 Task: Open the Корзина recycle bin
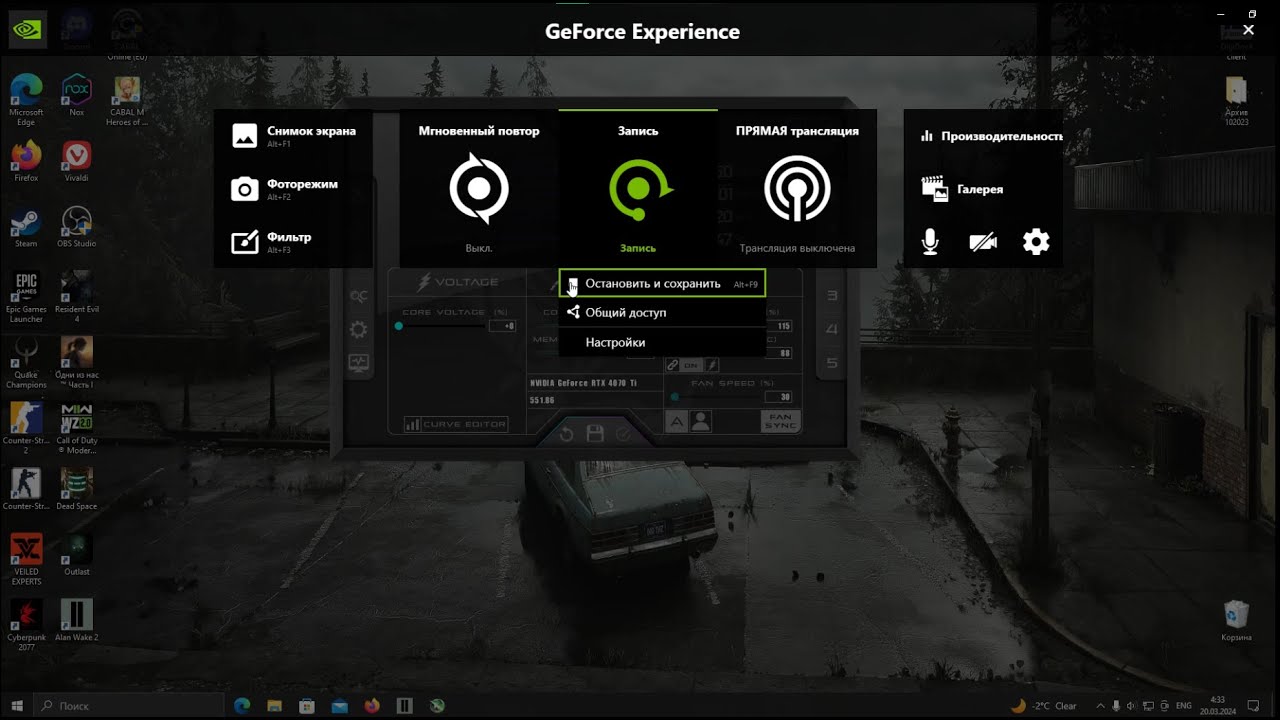click(x=1237, y=620)
